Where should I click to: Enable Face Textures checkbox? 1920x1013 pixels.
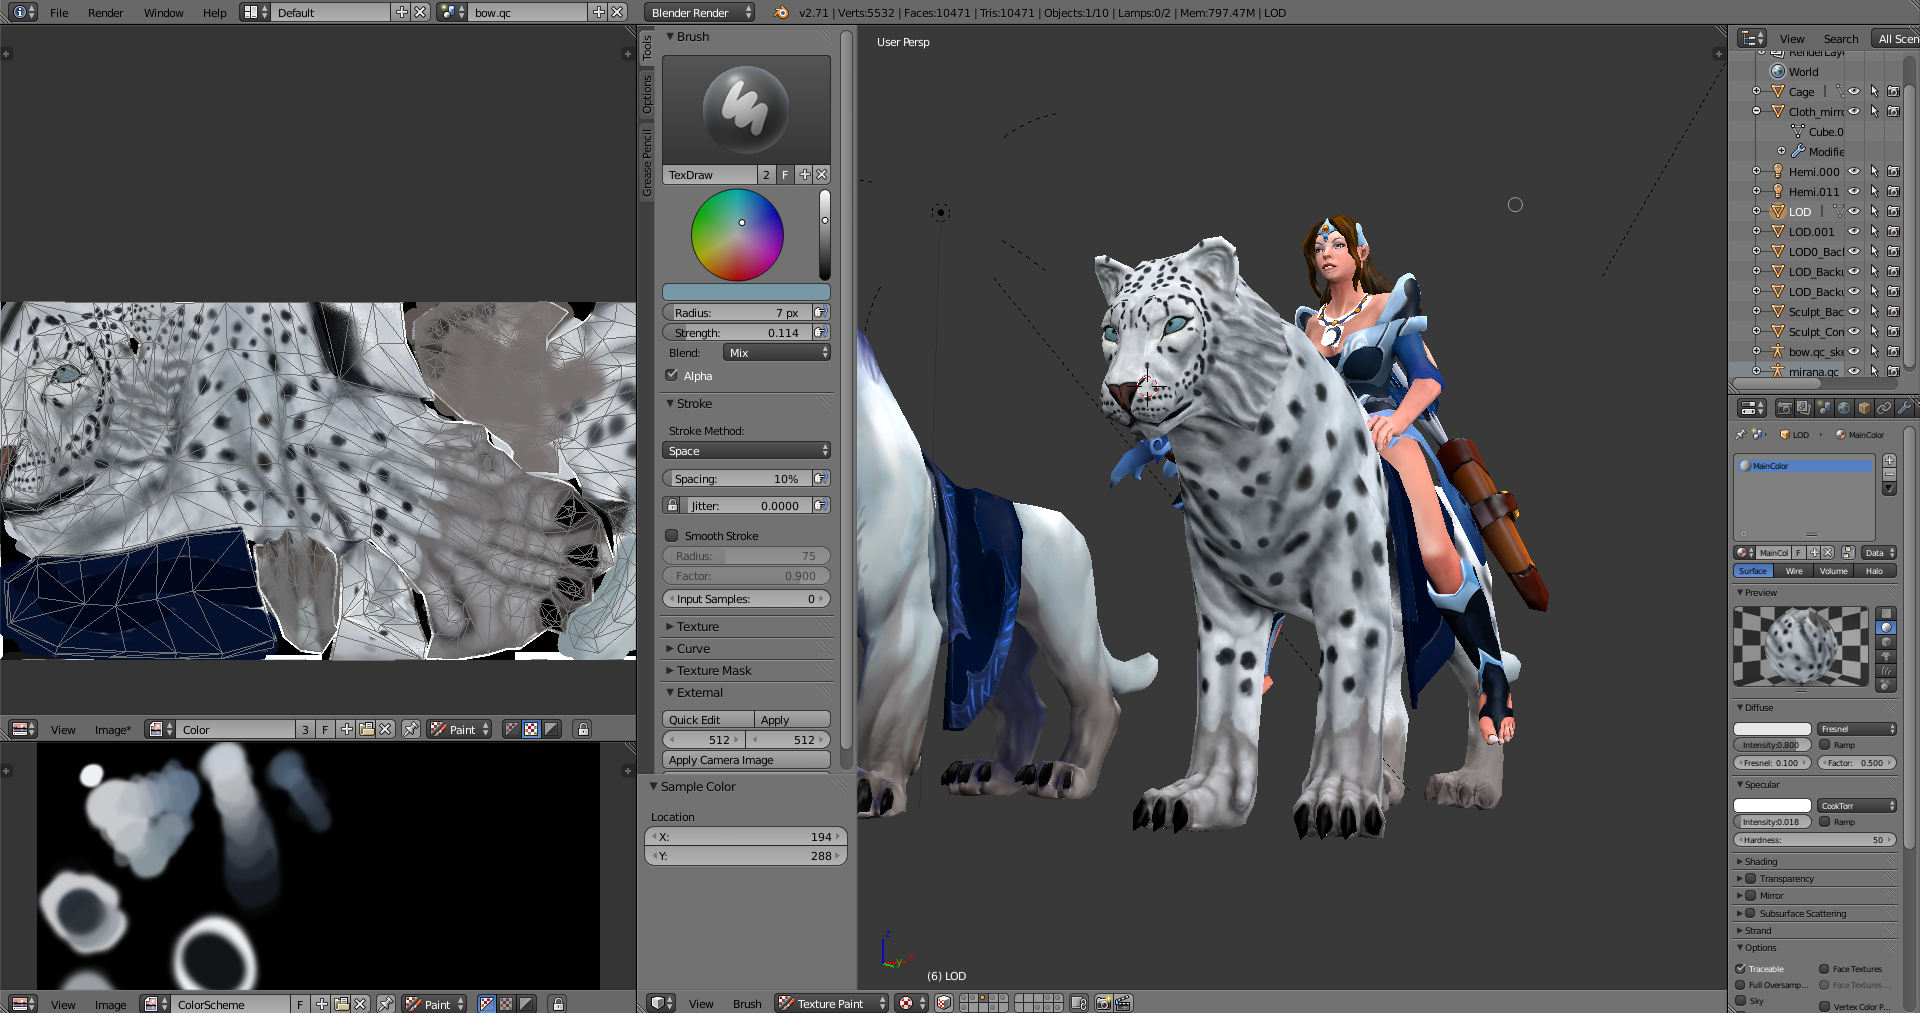tap(1825, 968)
